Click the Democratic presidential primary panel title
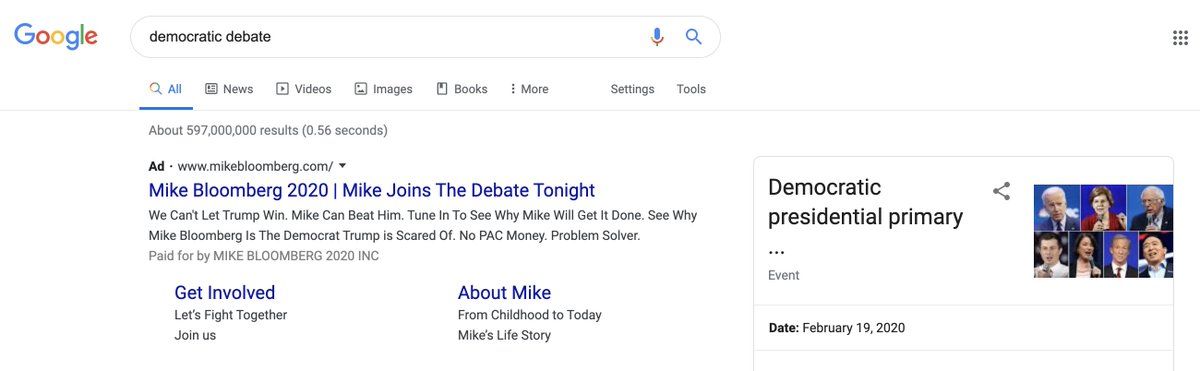 tap(865, 216)
